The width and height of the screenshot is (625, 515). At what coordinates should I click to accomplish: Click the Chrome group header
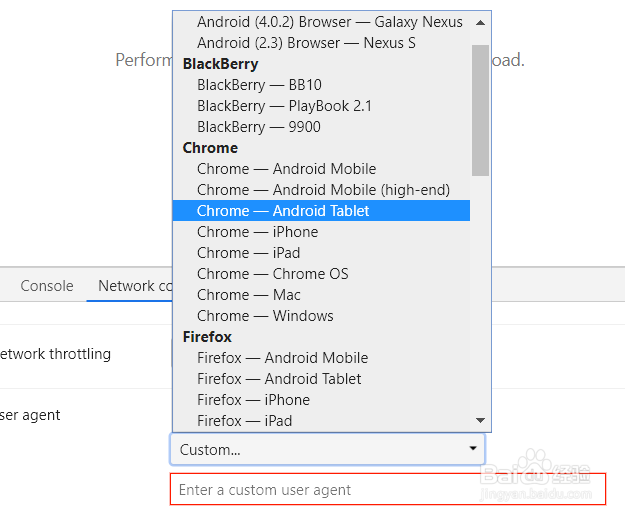(x=210, y=148)
